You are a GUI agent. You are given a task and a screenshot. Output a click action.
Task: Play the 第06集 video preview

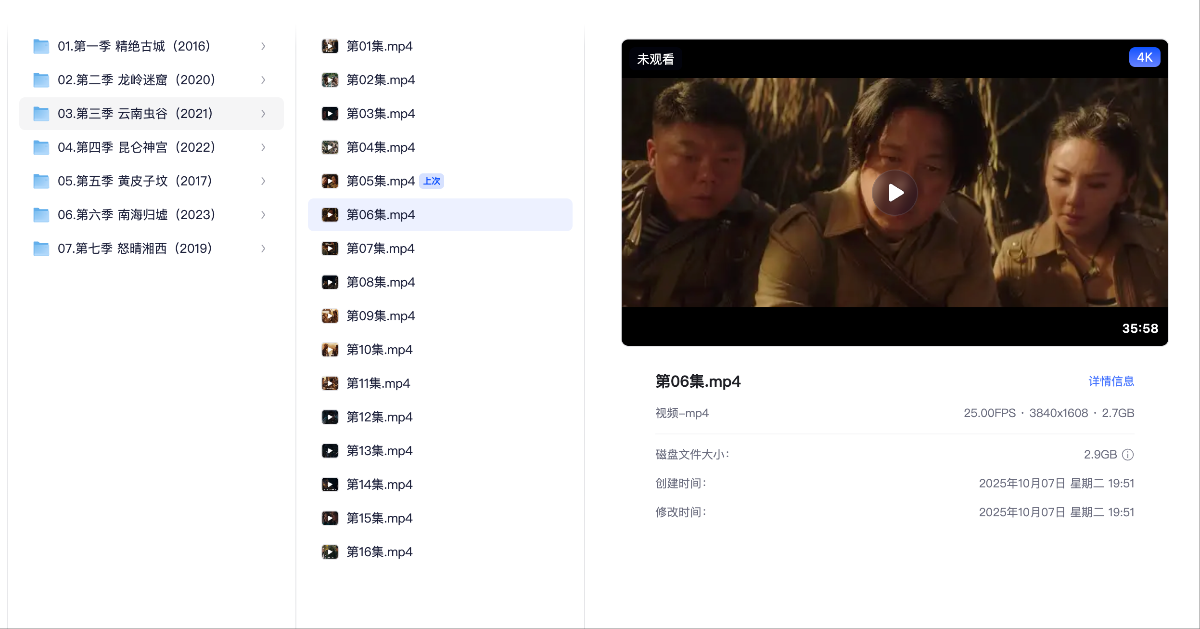pyautogui.click(x=894, y=193)
